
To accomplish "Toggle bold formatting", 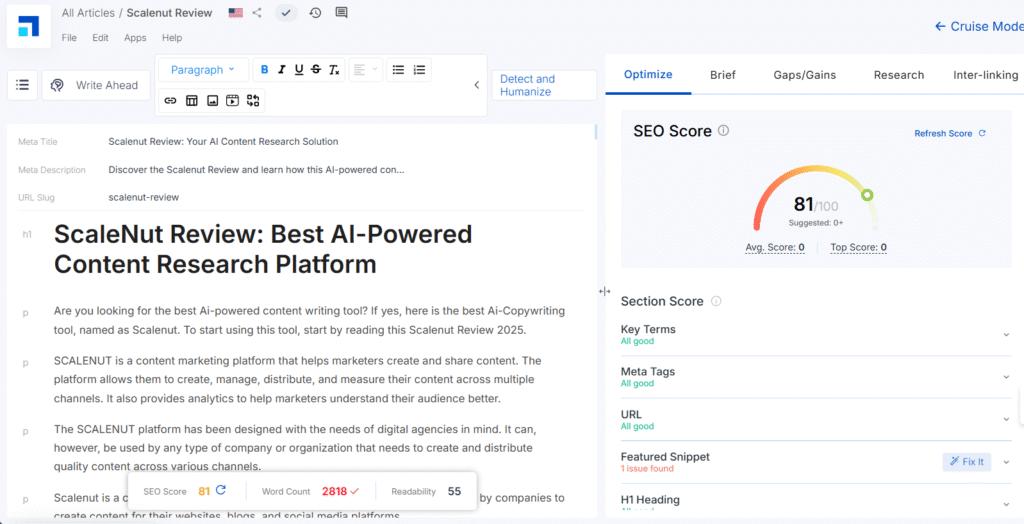I will tap(264, 70).
